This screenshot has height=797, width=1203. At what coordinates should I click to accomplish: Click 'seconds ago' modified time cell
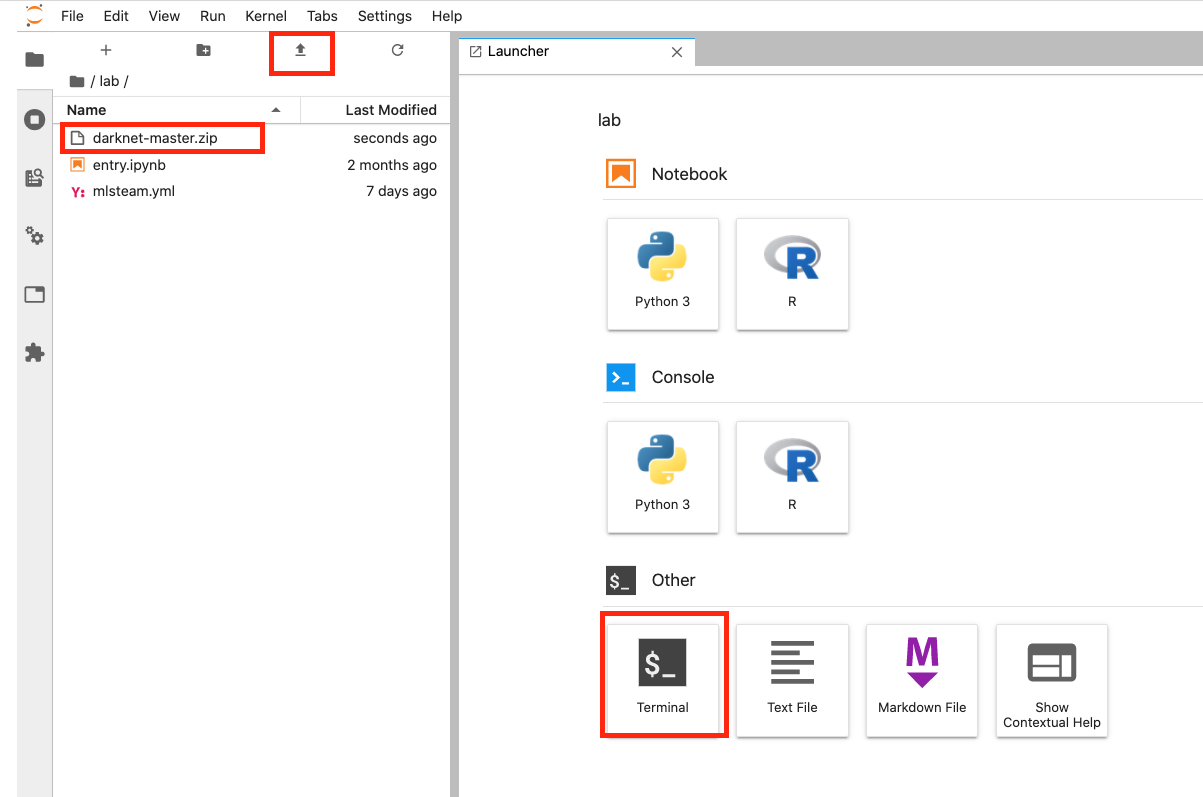coord(395,138)
